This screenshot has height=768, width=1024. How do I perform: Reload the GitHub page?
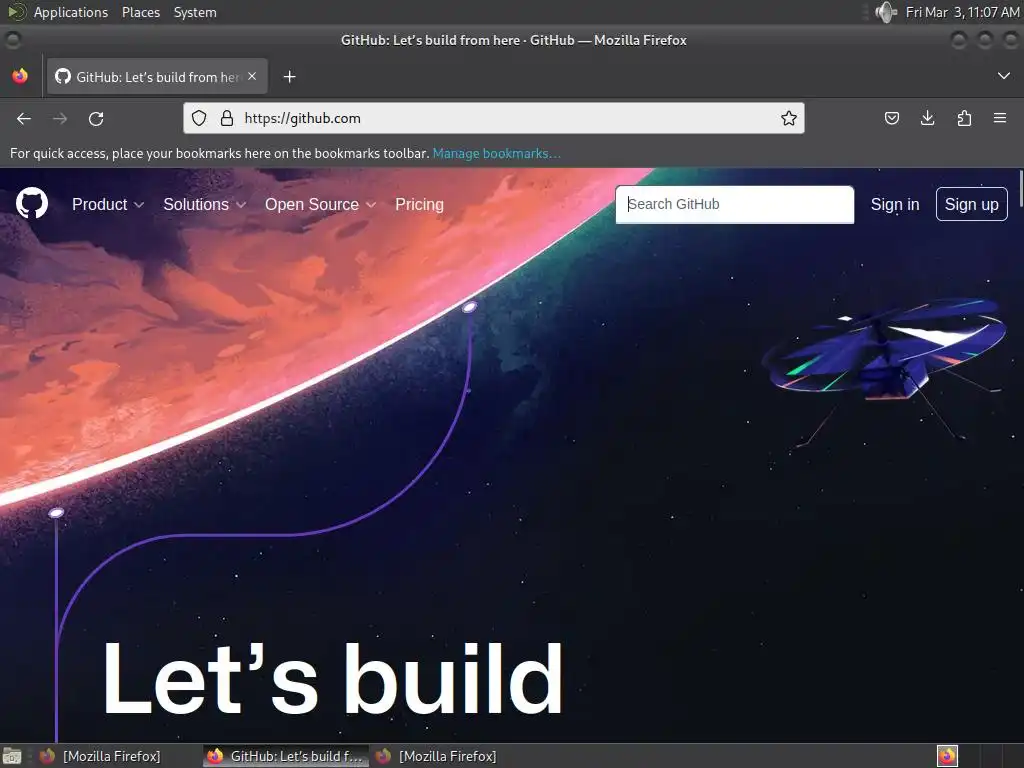click(96, 119)
